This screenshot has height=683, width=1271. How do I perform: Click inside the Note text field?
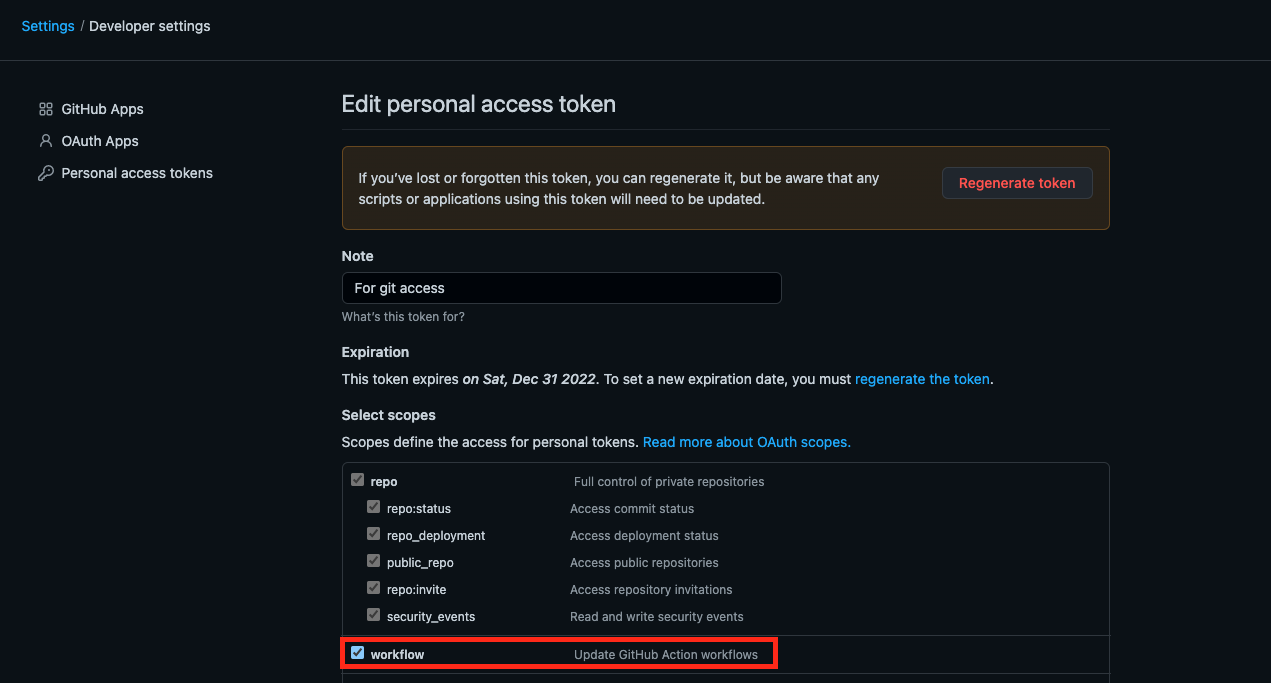coord(561,288)
